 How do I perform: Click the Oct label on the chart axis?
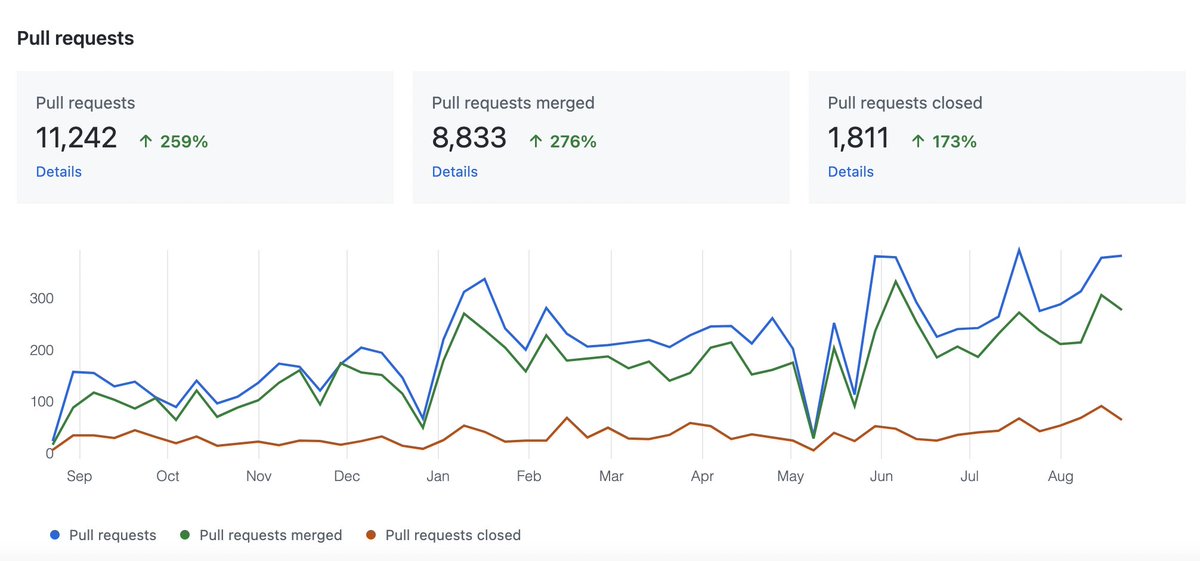168,476
